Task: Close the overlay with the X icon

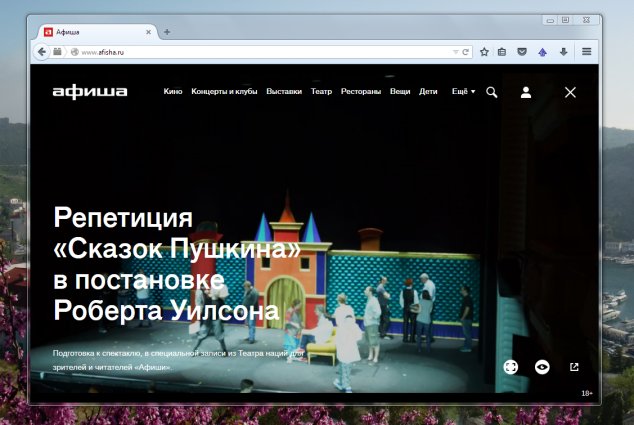Action: click(570, 92)
